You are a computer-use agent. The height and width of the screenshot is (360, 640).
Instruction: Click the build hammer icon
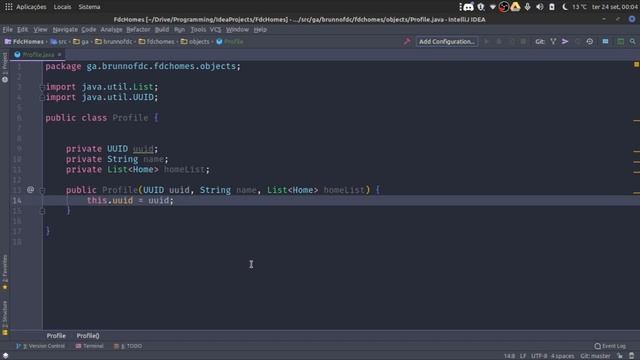[407, 42]
